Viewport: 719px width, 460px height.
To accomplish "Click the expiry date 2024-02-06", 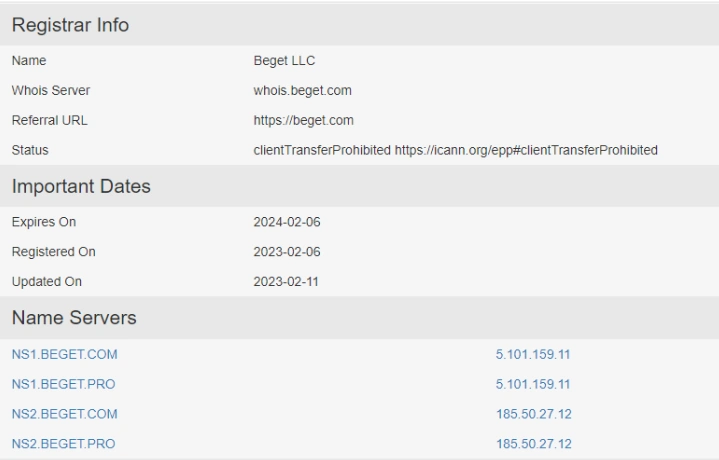I will coord(287,222).
